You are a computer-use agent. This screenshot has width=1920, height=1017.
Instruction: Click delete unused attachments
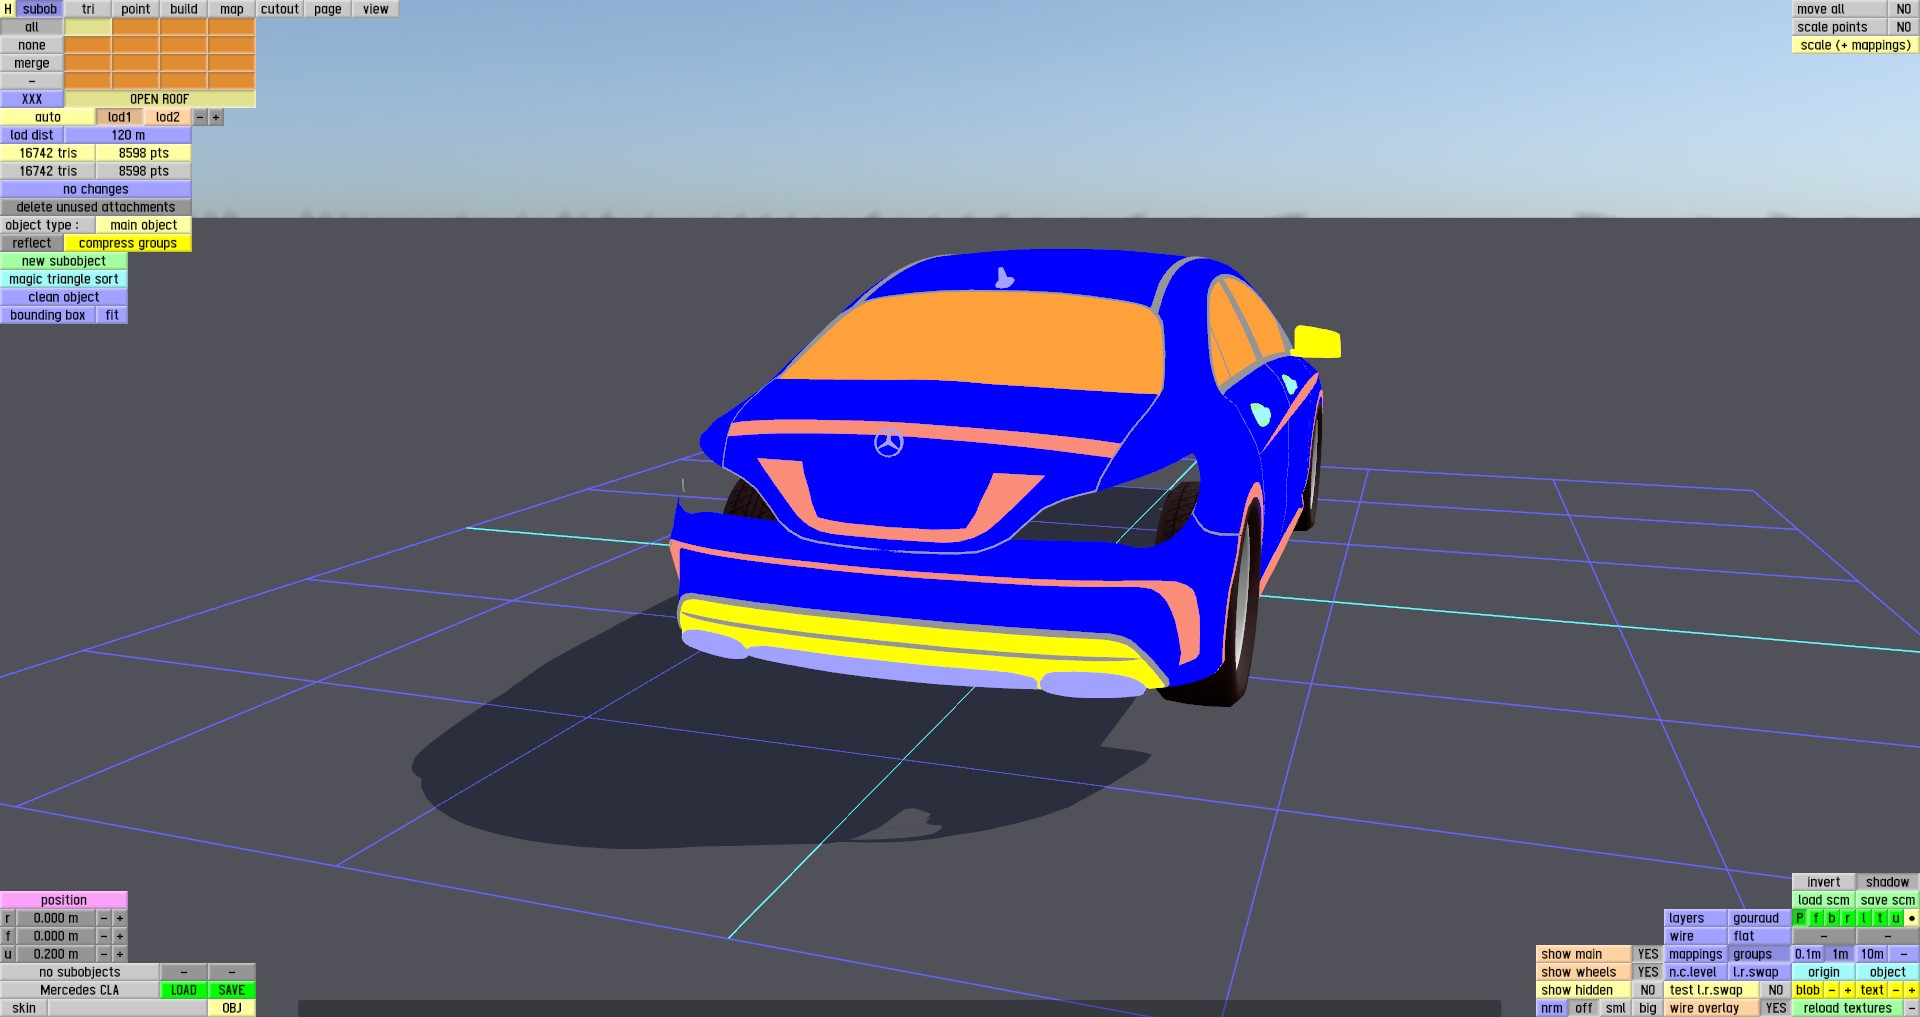click(x=96, y=207)
